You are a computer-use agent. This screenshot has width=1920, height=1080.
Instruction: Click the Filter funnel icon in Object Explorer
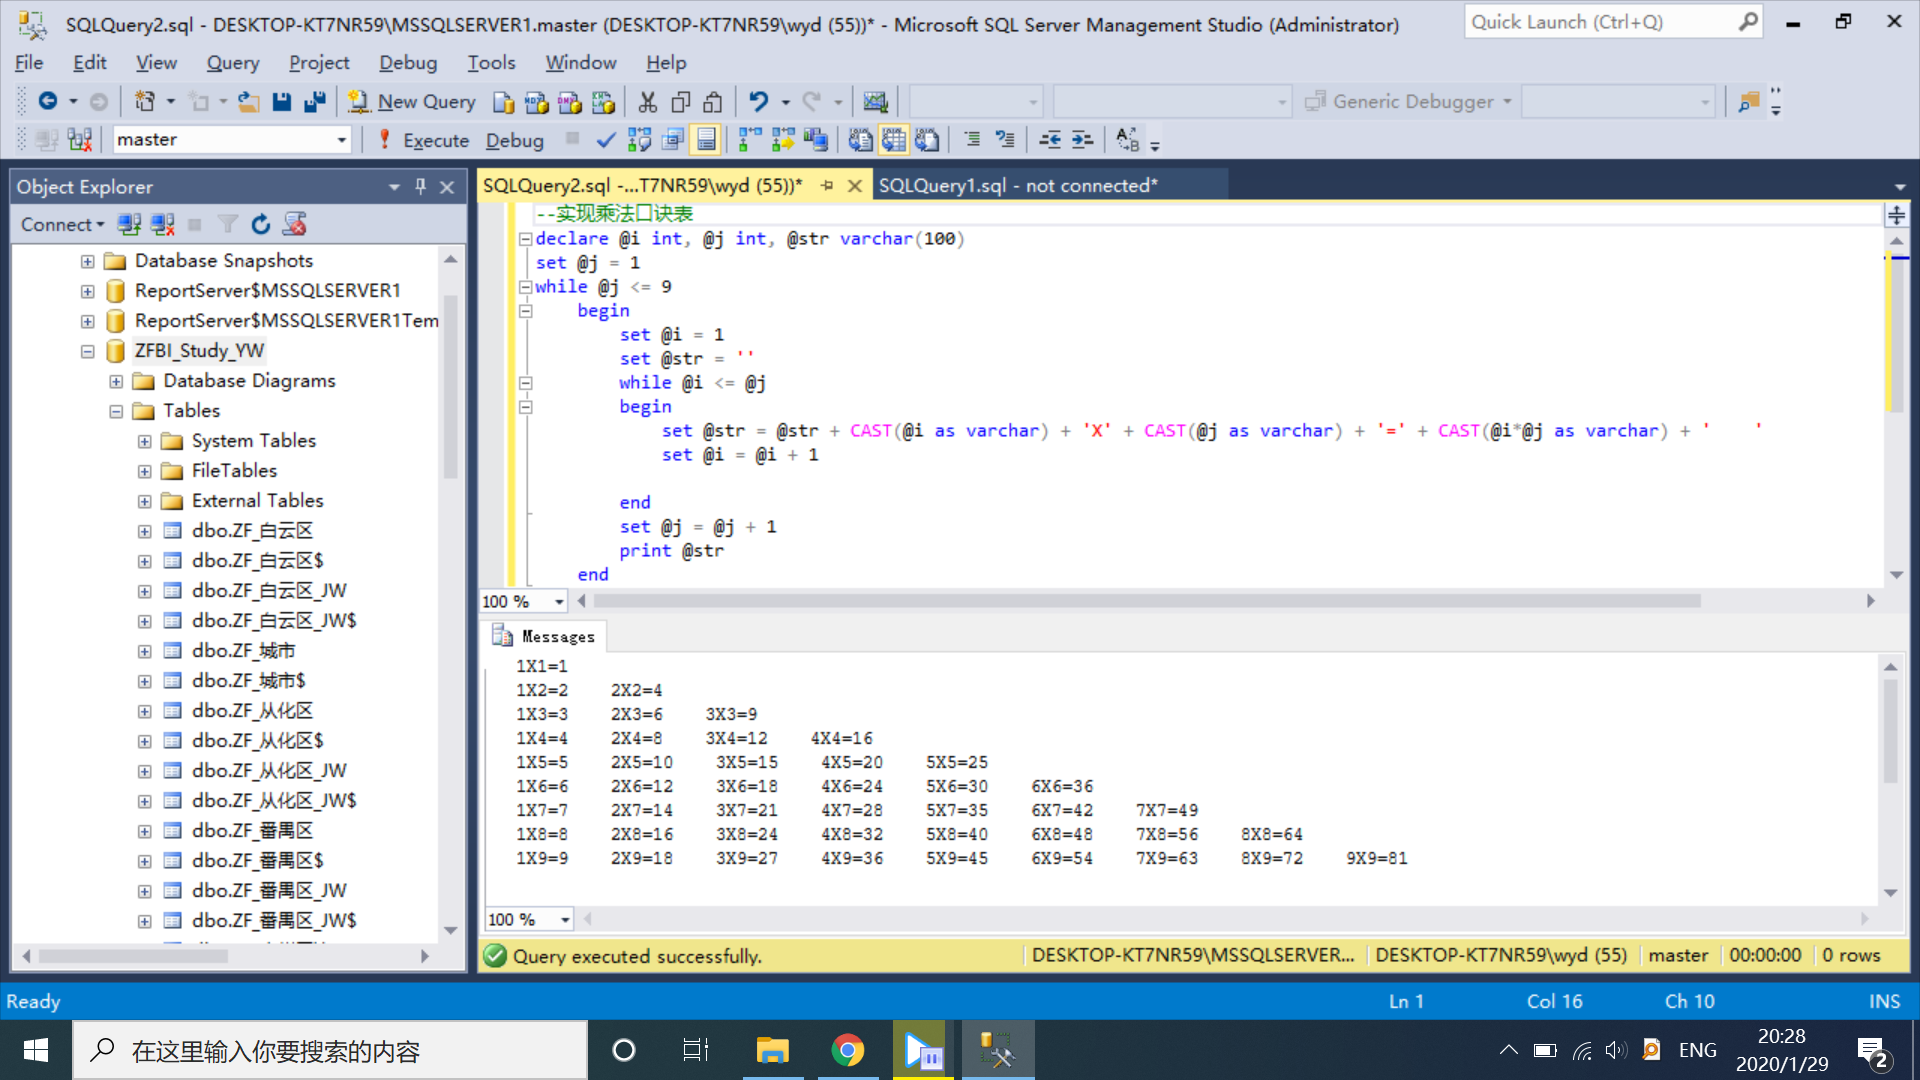tap(228, 224)
